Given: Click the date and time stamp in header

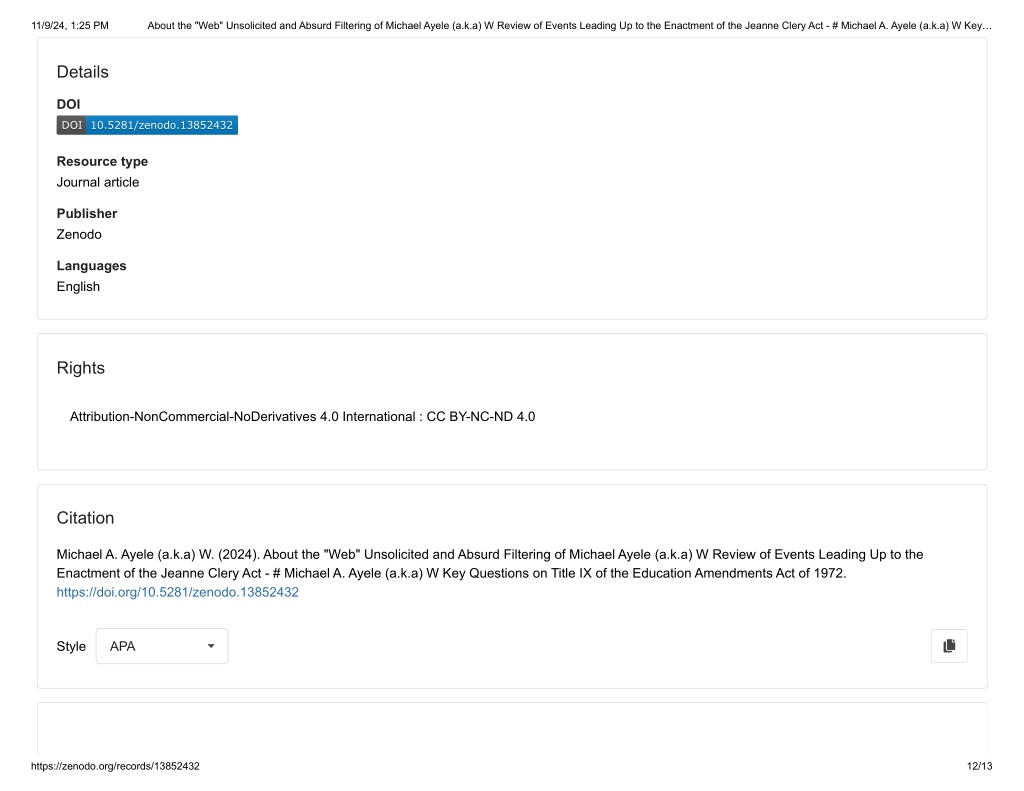Looking at the screenshot, I should coord(70,25).
